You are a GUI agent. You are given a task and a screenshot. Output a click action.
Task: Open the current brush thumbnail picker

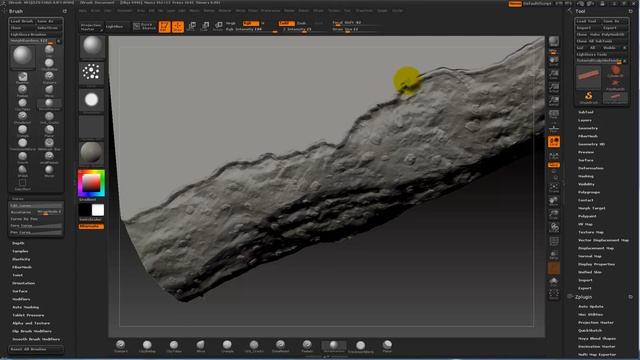pyautogui.click(x=92, y=47)
